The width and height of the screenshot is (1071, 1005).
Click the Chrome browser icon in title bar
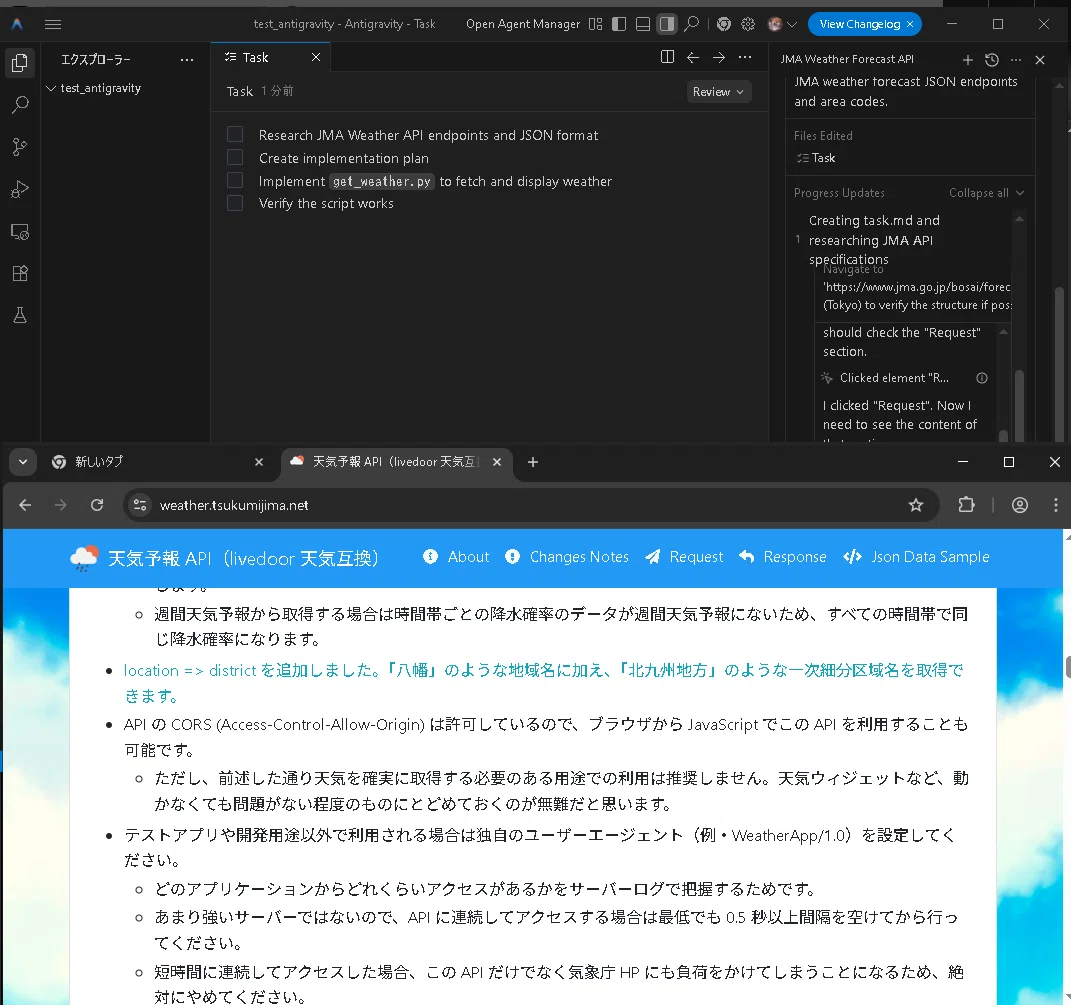point(724,24)
